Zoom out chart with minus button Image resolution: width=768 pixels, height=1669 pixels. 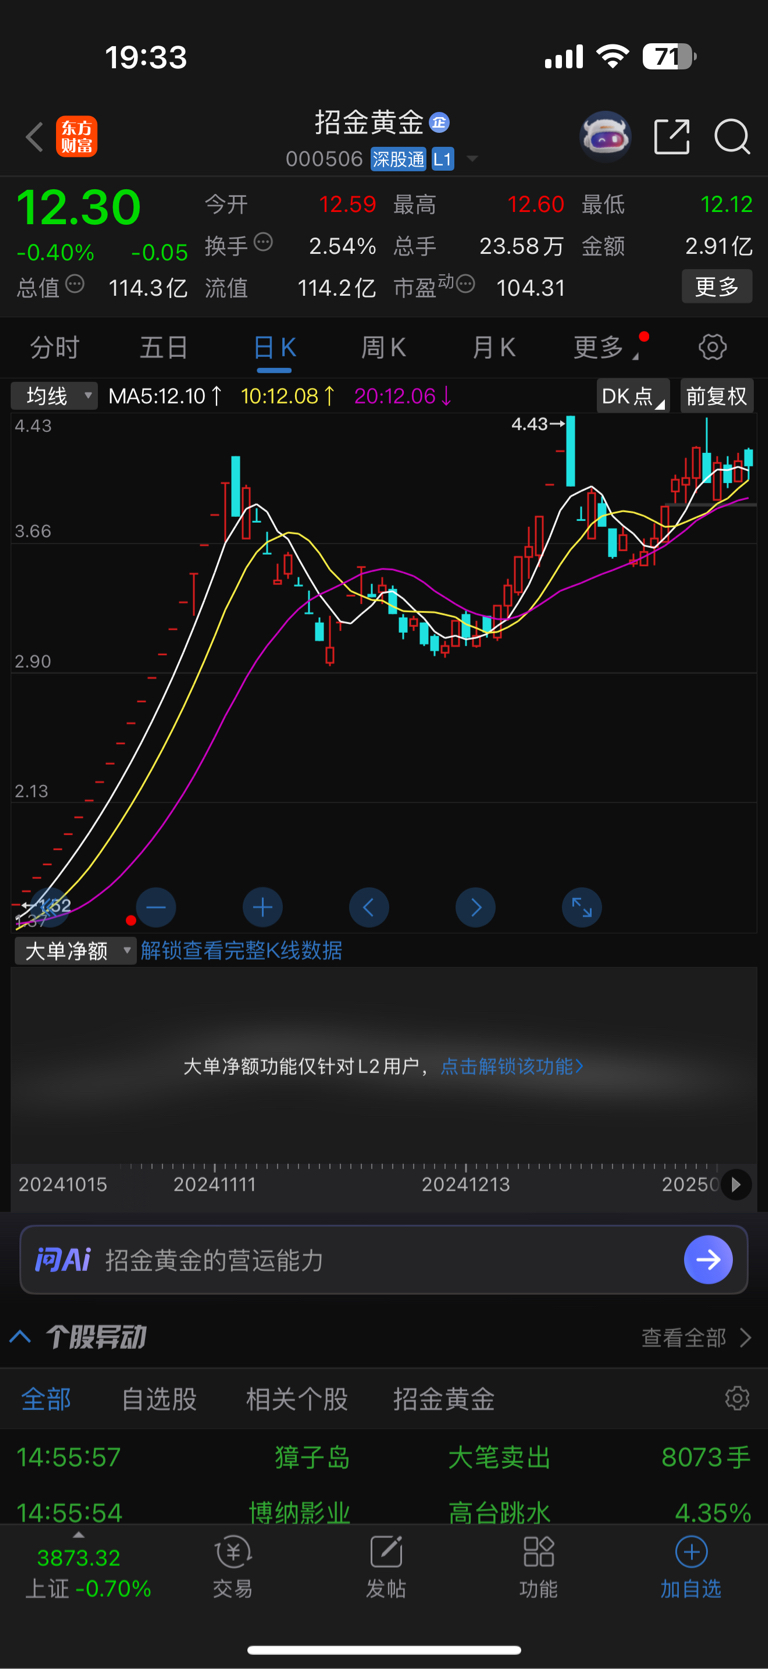[x=156, y=907]
